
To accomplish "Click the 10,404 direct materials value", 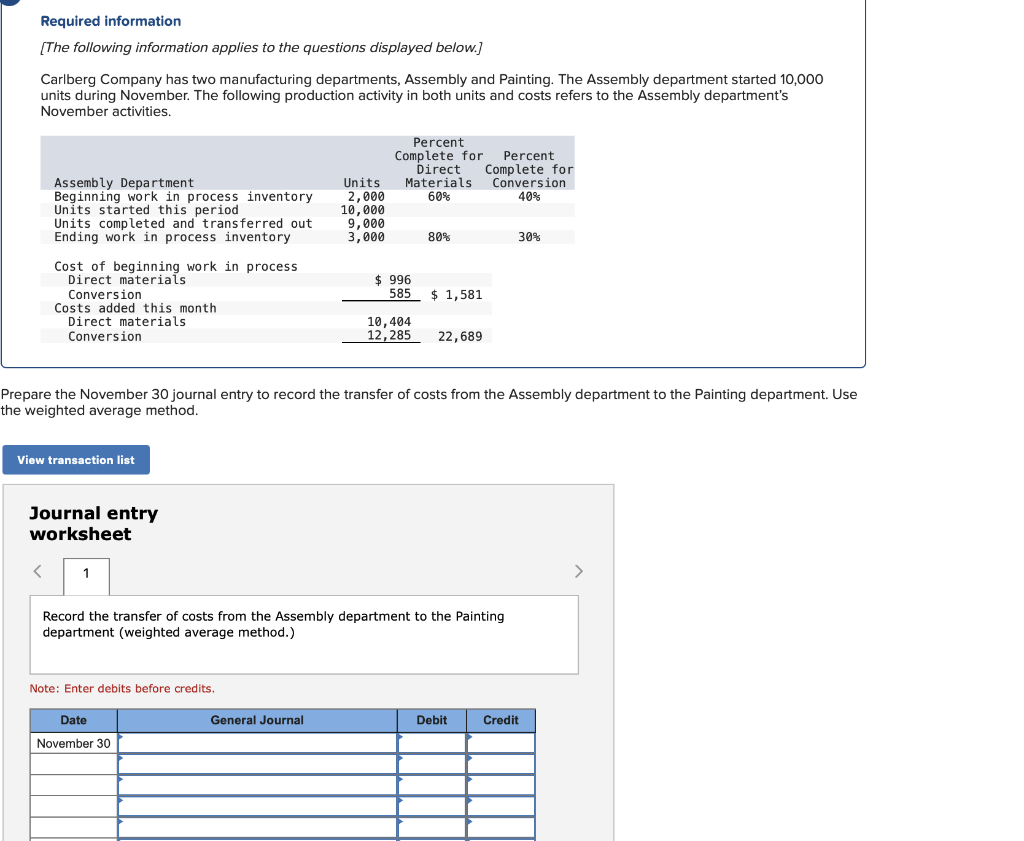I will [x=389, y=321].
